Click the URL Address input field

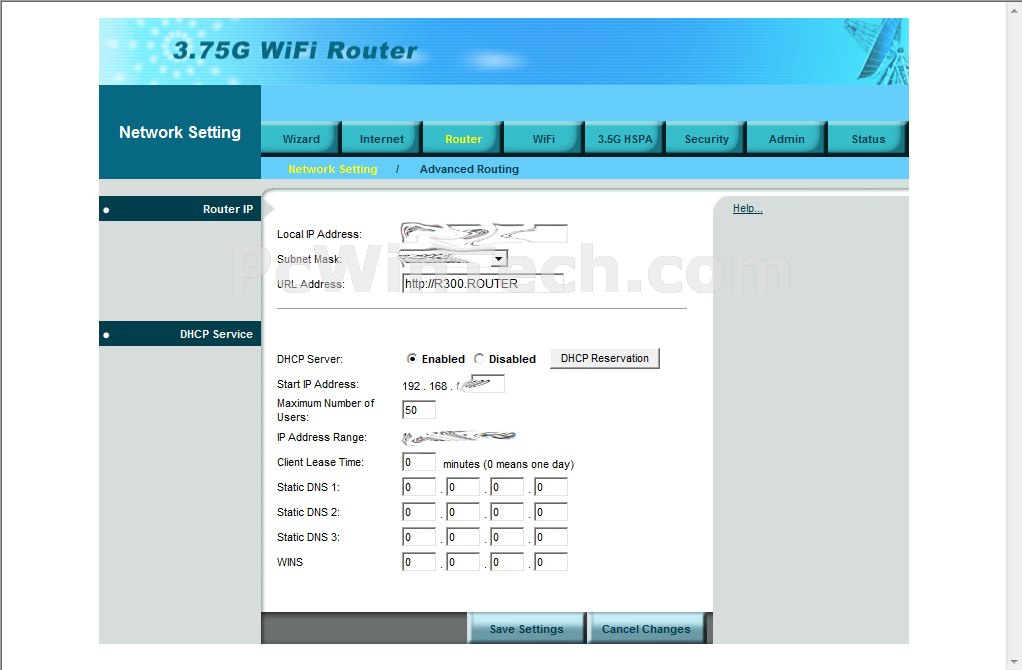pyautogui.click(x=483, y=284)
